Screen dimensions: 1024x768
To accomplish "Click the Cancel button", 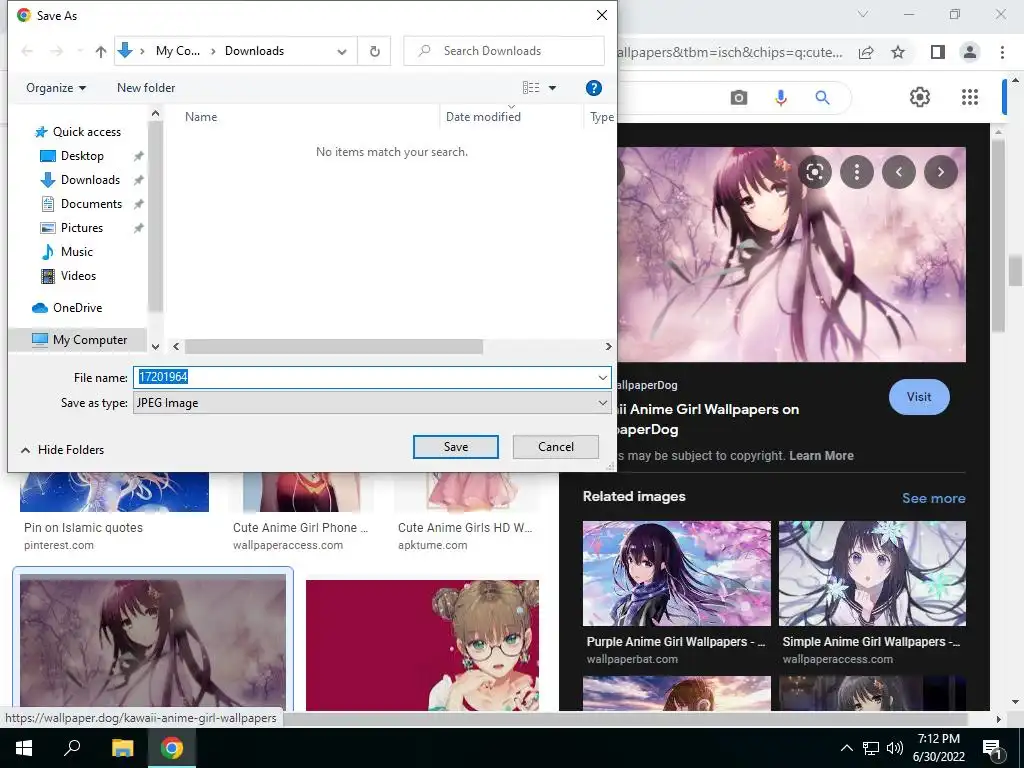I will pos(556,447).
